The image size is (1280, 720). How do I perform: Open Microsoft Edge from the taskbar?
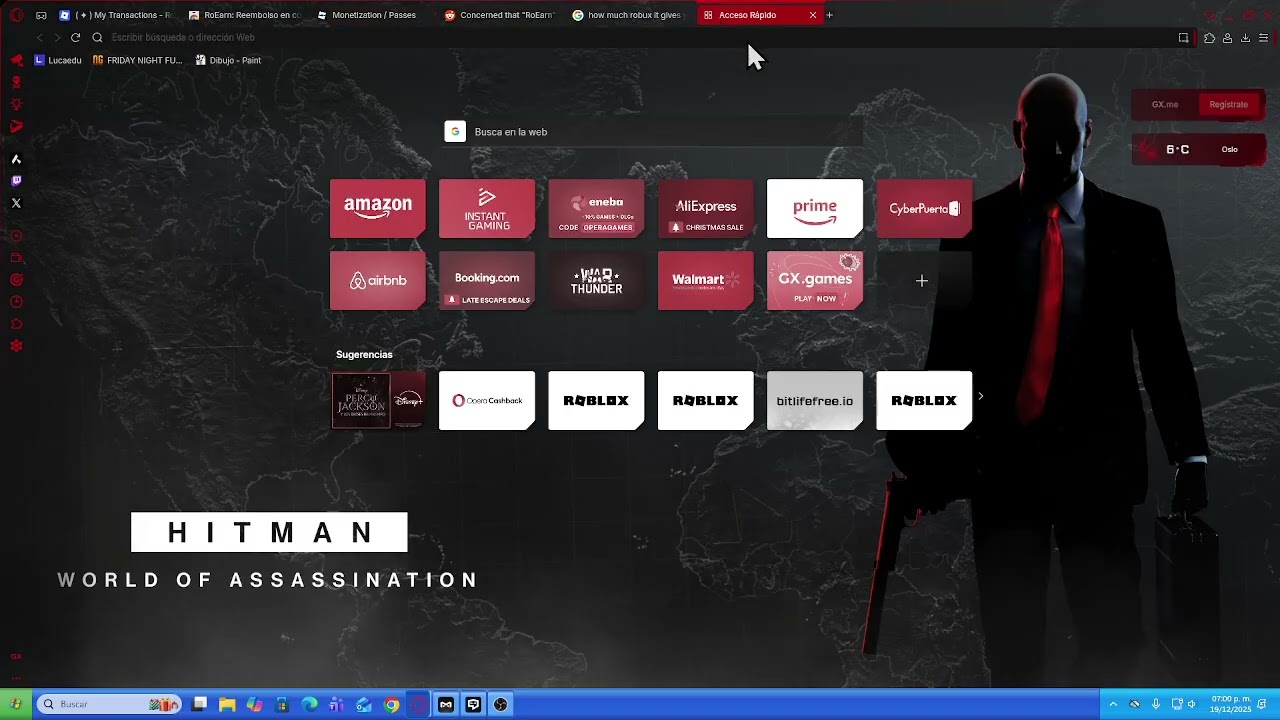pos(309,705)
